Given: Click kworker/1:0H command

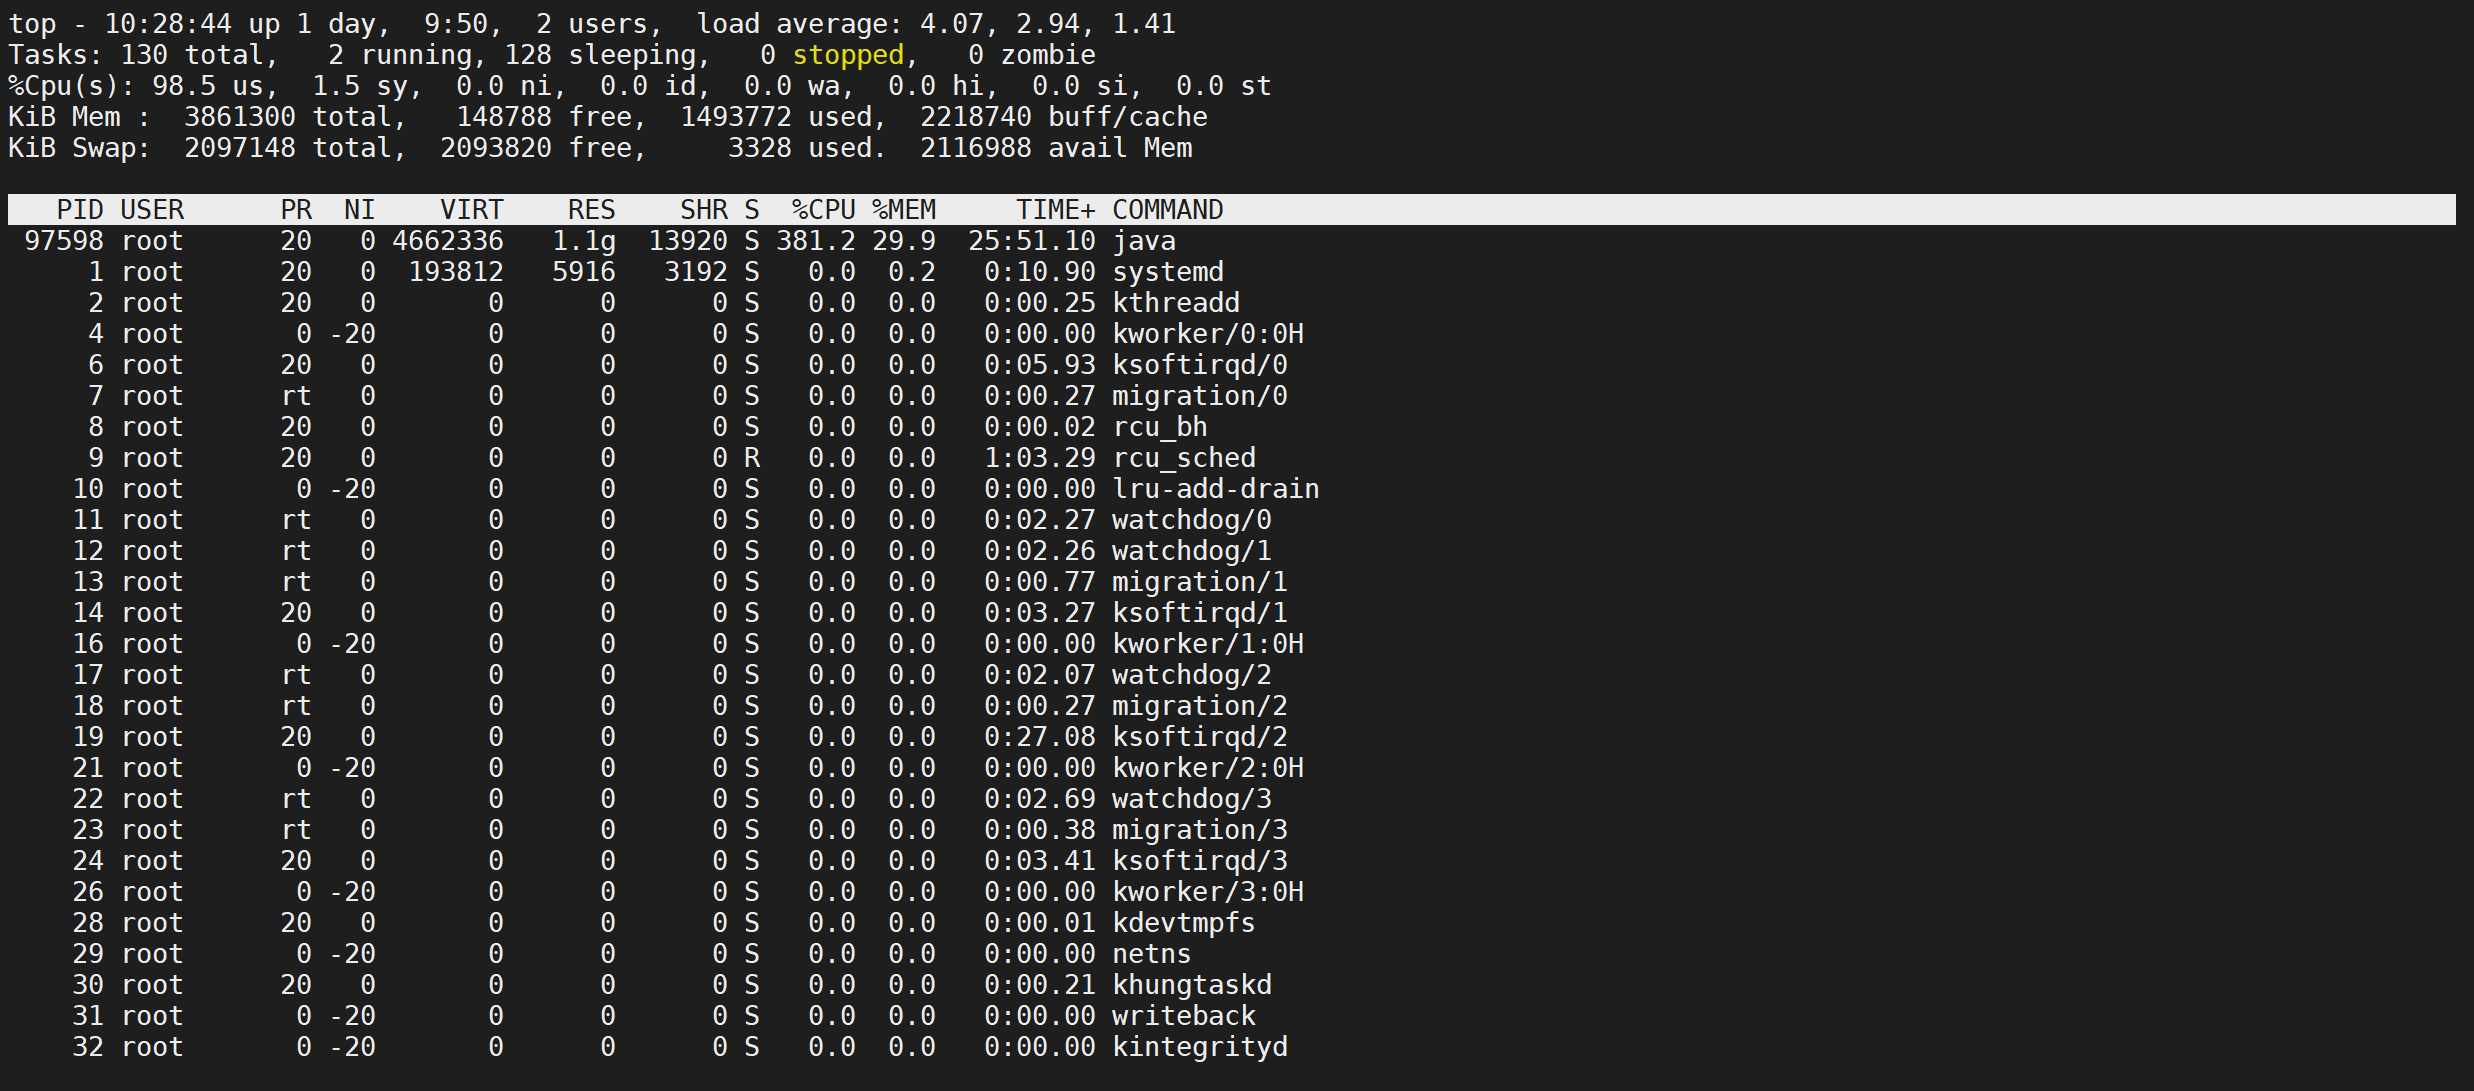Looking at the screenshot, I should [x=1208, y=644].
